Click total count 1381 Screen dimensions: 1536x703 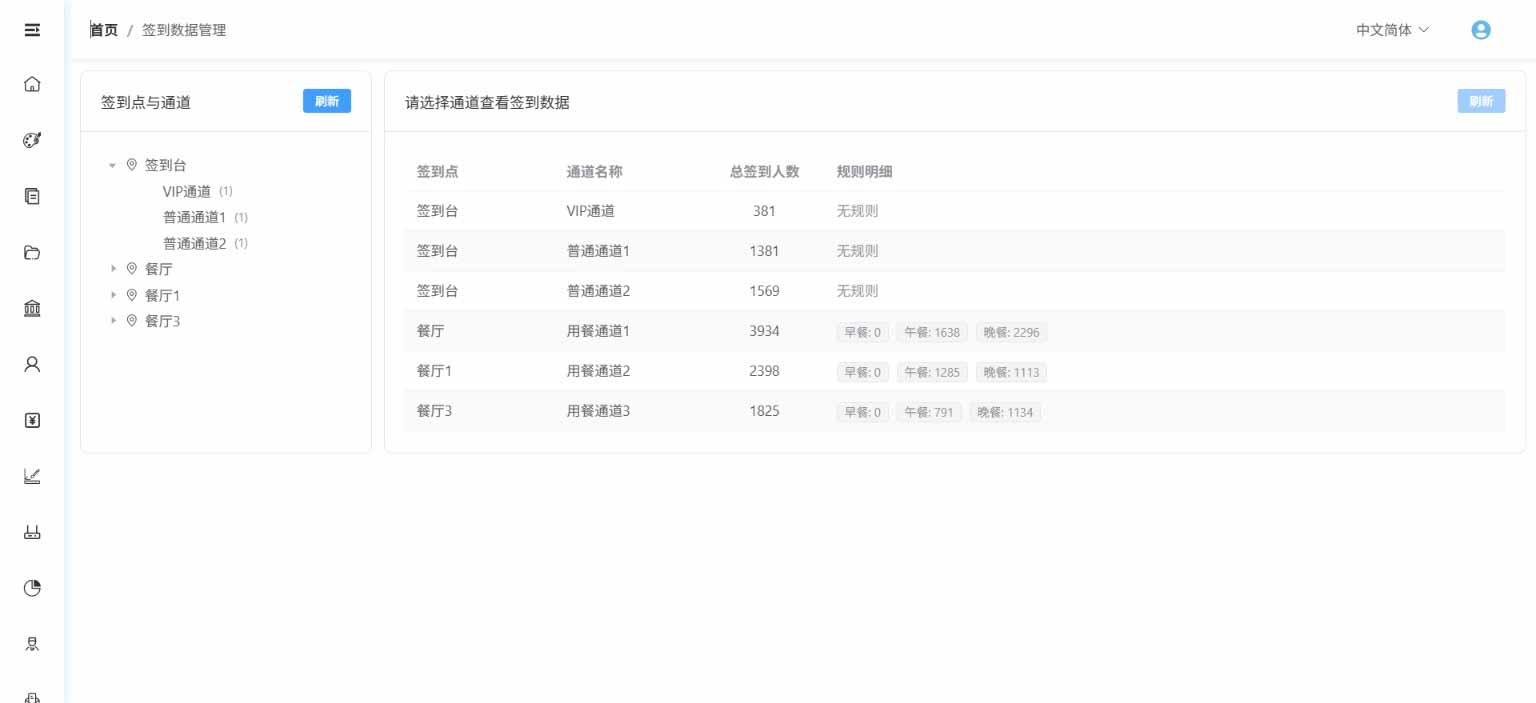(764, 251)
